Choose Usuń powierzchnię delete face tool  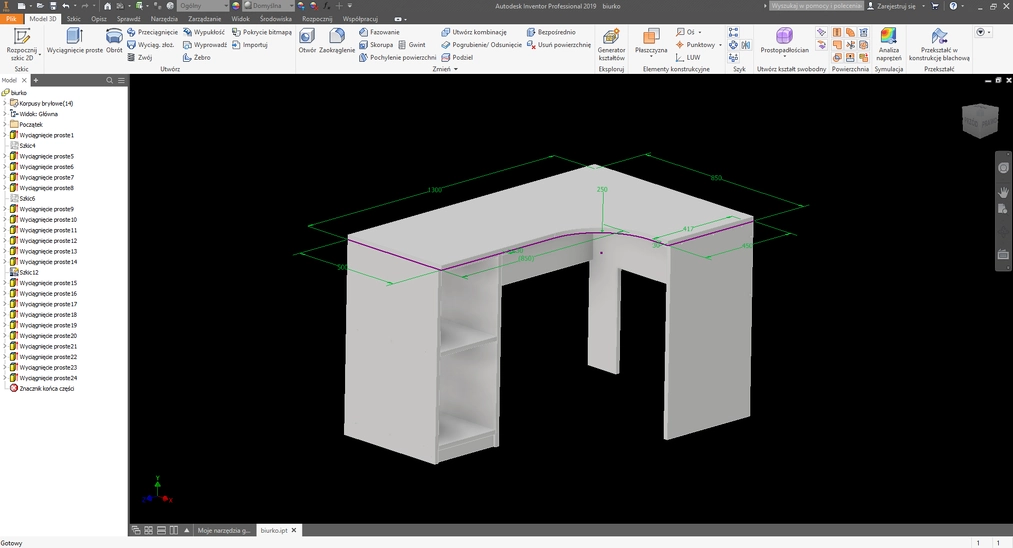[559, 45]
